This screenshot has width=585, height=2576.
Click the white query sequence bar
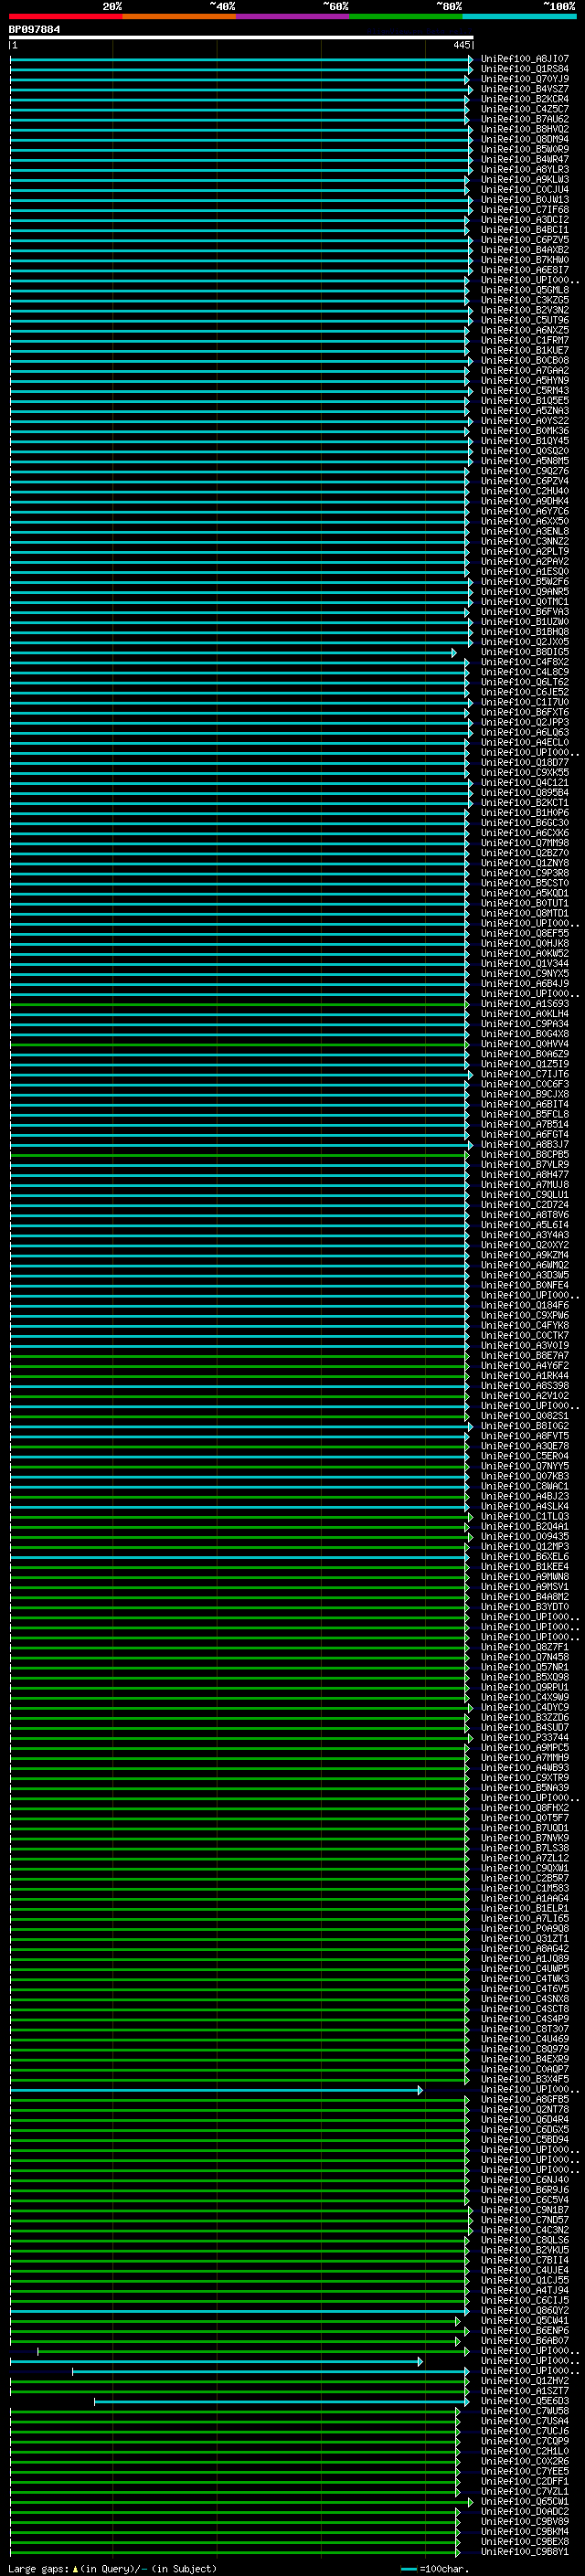240,37
